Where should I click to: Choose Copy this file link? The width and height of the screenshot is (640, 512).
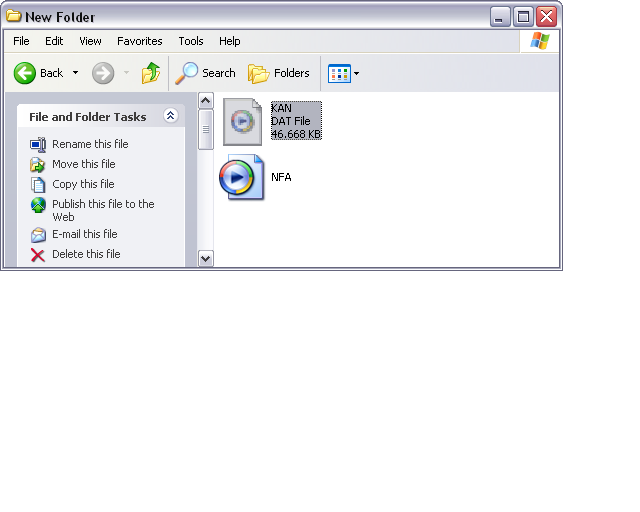click(x=83, y=184)
